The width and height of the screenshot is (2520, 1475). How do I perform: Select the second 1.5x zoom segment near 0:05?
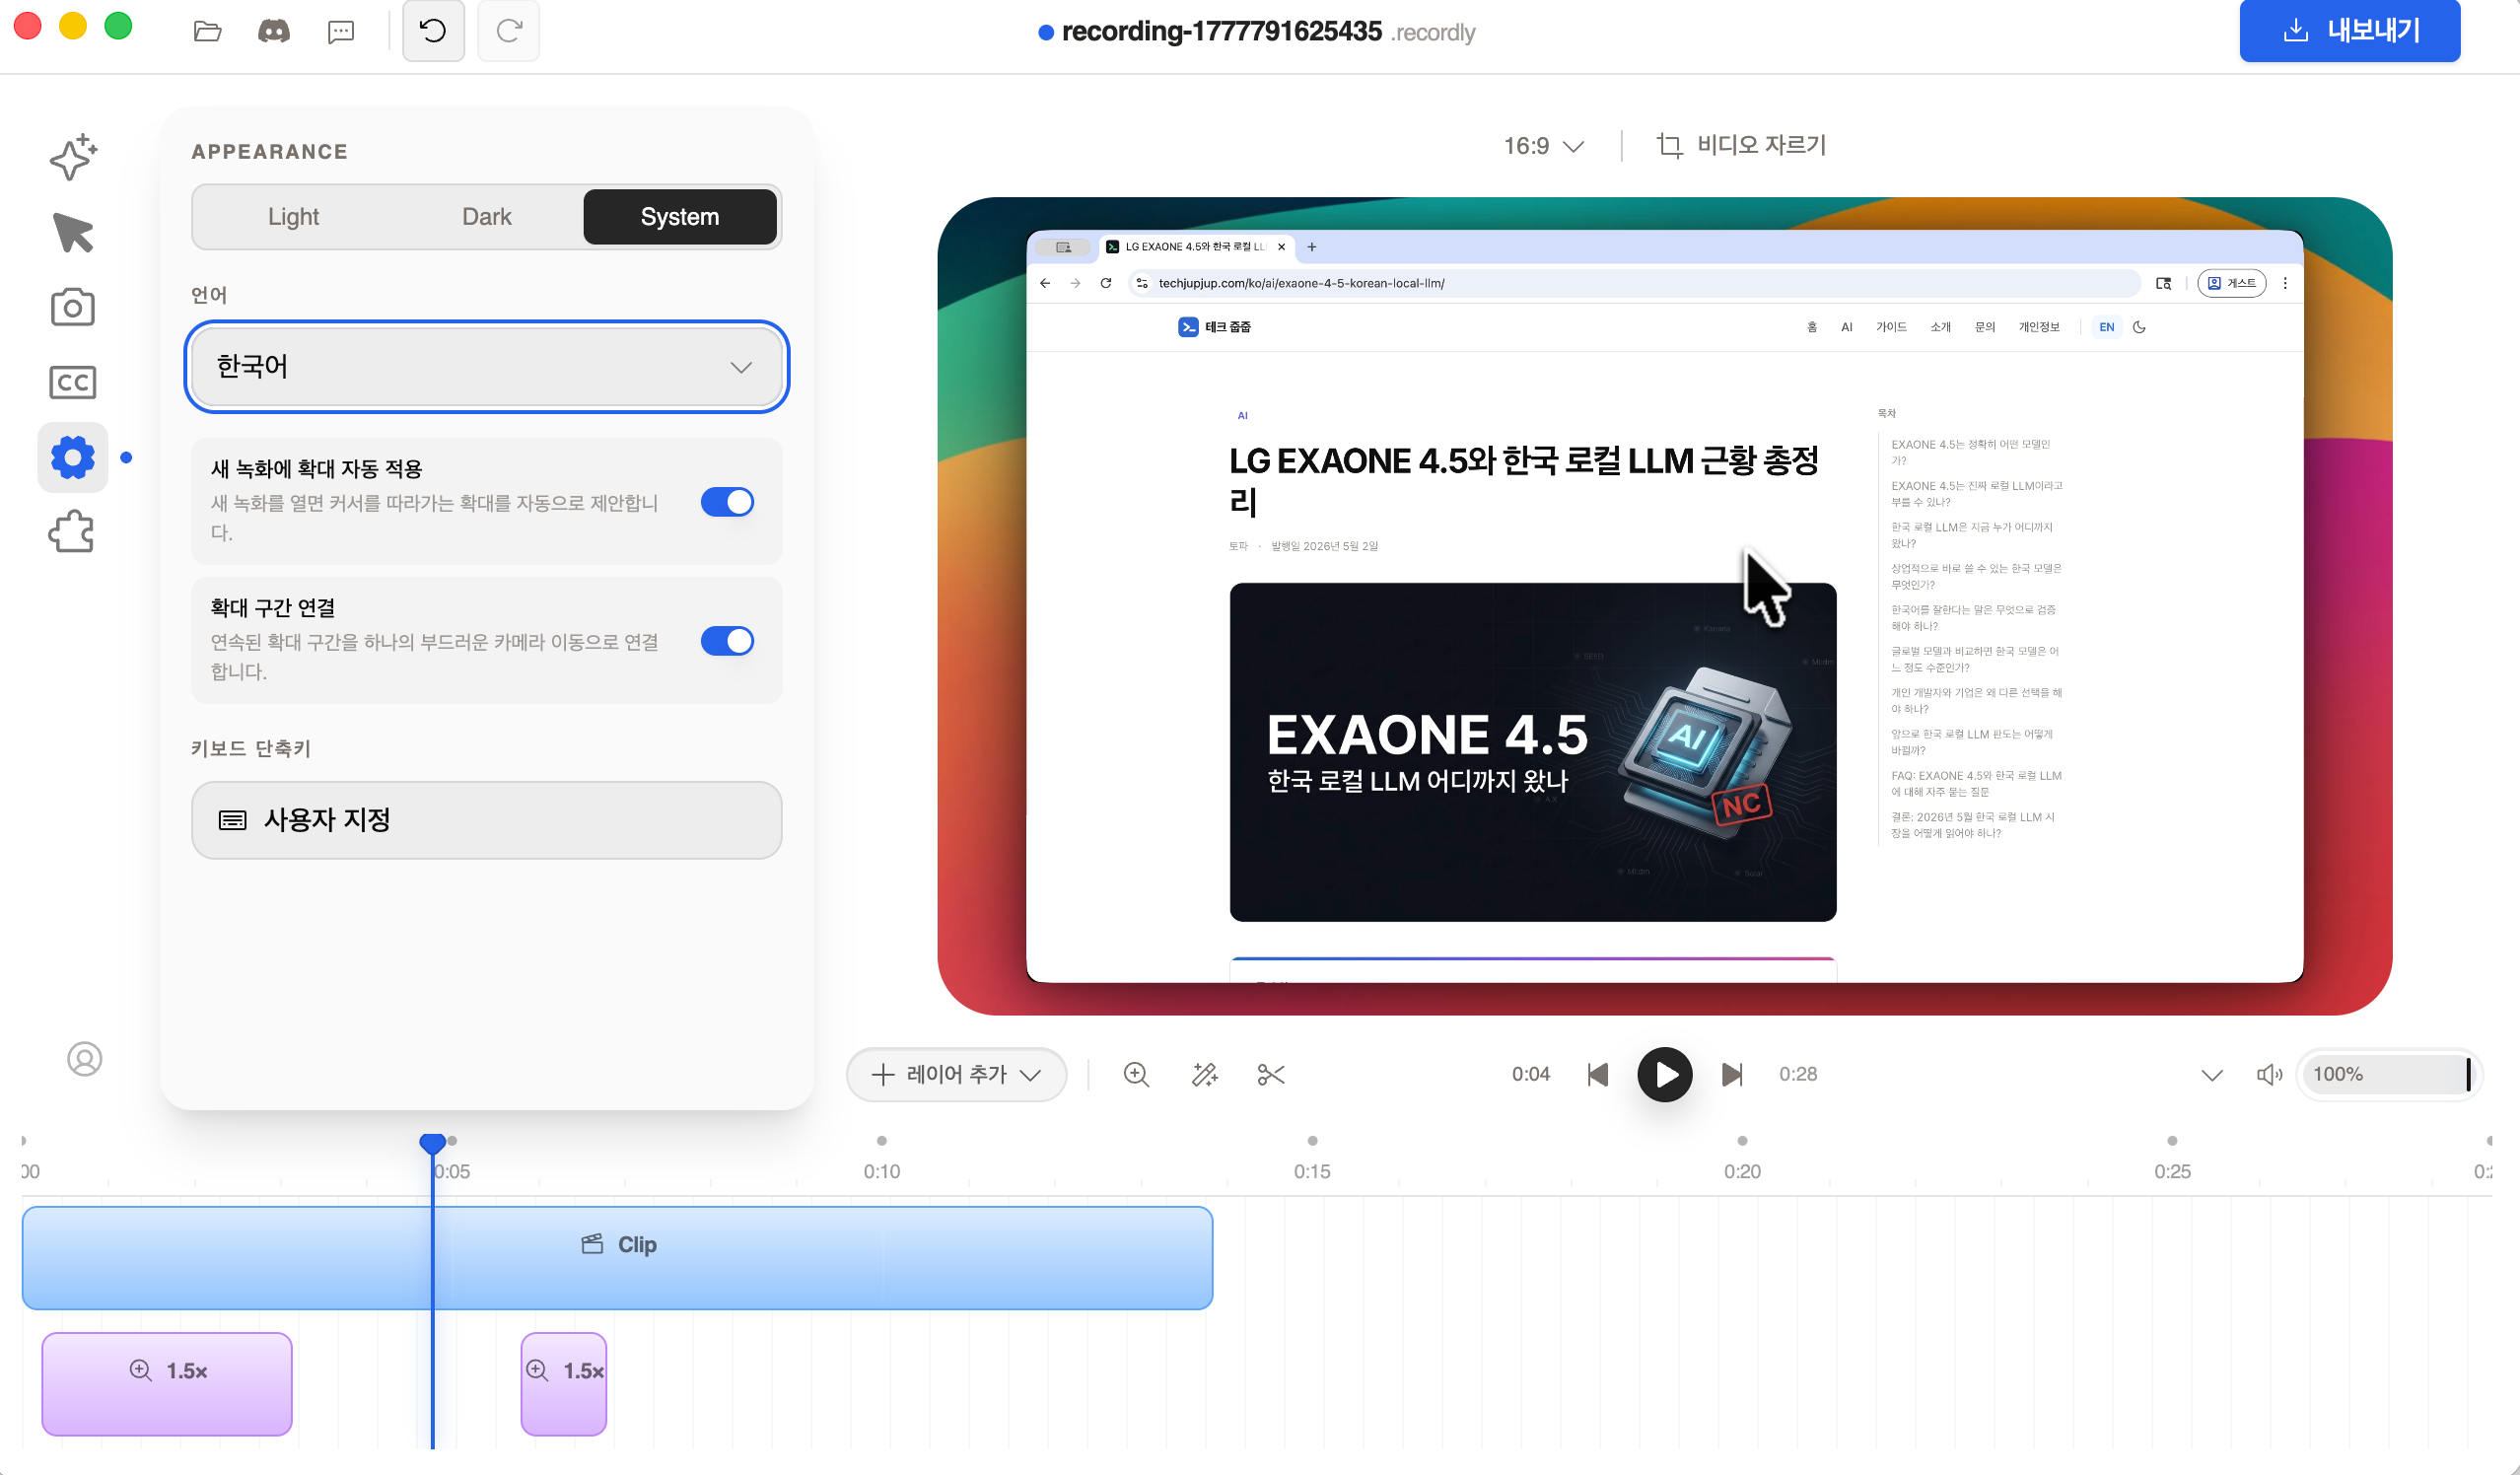pyautogui.click(x=564, y=1384)
